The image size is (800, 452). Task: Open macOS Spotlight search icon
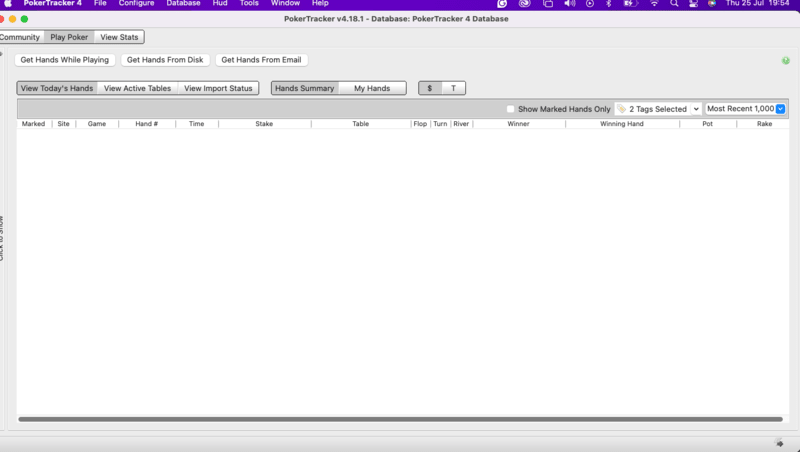pos(675,4)
